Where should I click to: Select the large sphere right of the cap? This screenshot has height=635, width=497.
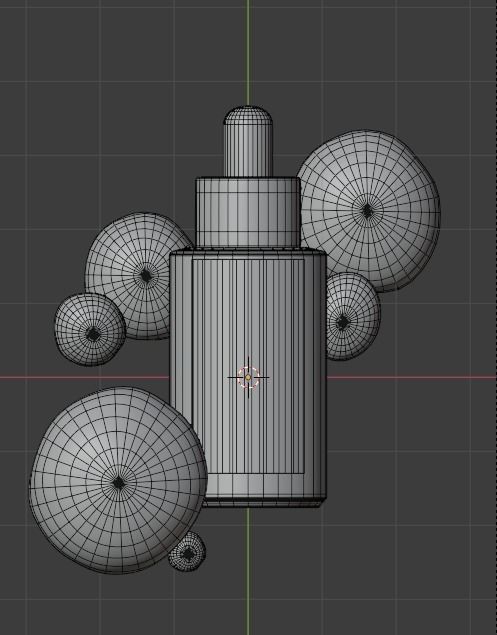coord(369,211)
